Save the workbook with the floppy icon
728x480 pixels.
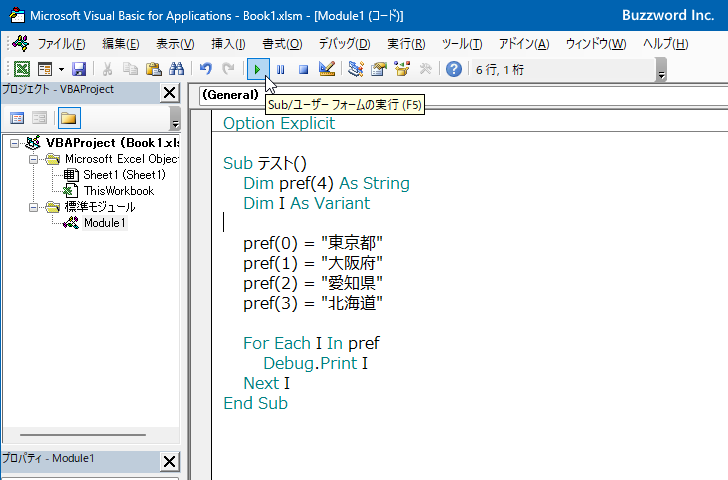pyautogui.click(x=79, y=69)
